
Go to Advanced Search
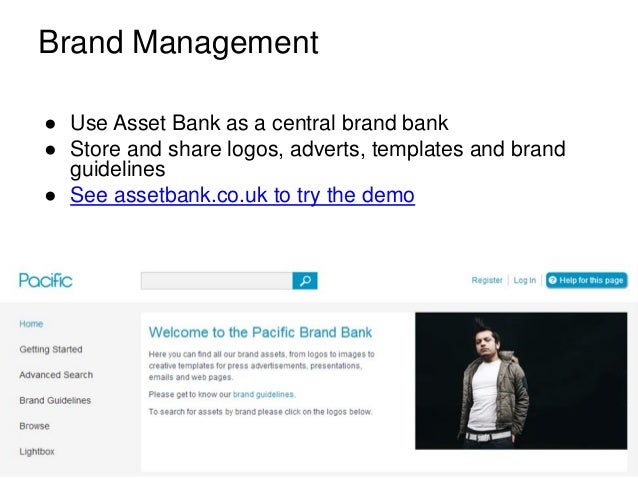(x=56, y=375)
